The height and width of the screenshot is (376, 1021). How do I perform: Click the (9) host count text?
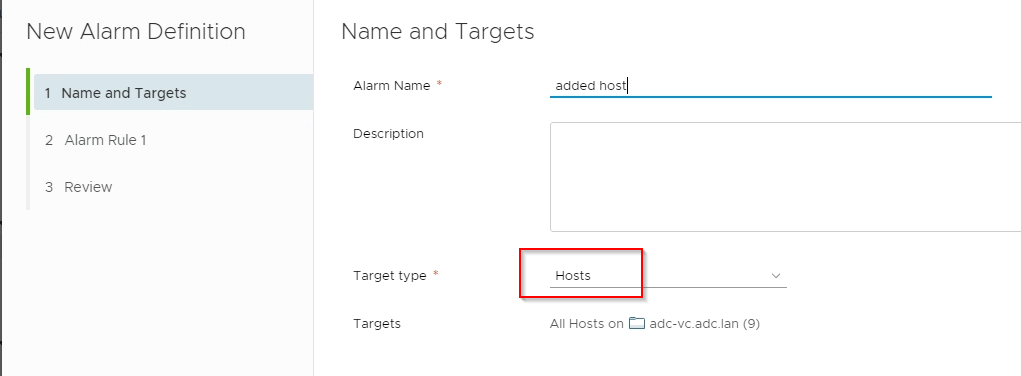(x=751, y=323)
